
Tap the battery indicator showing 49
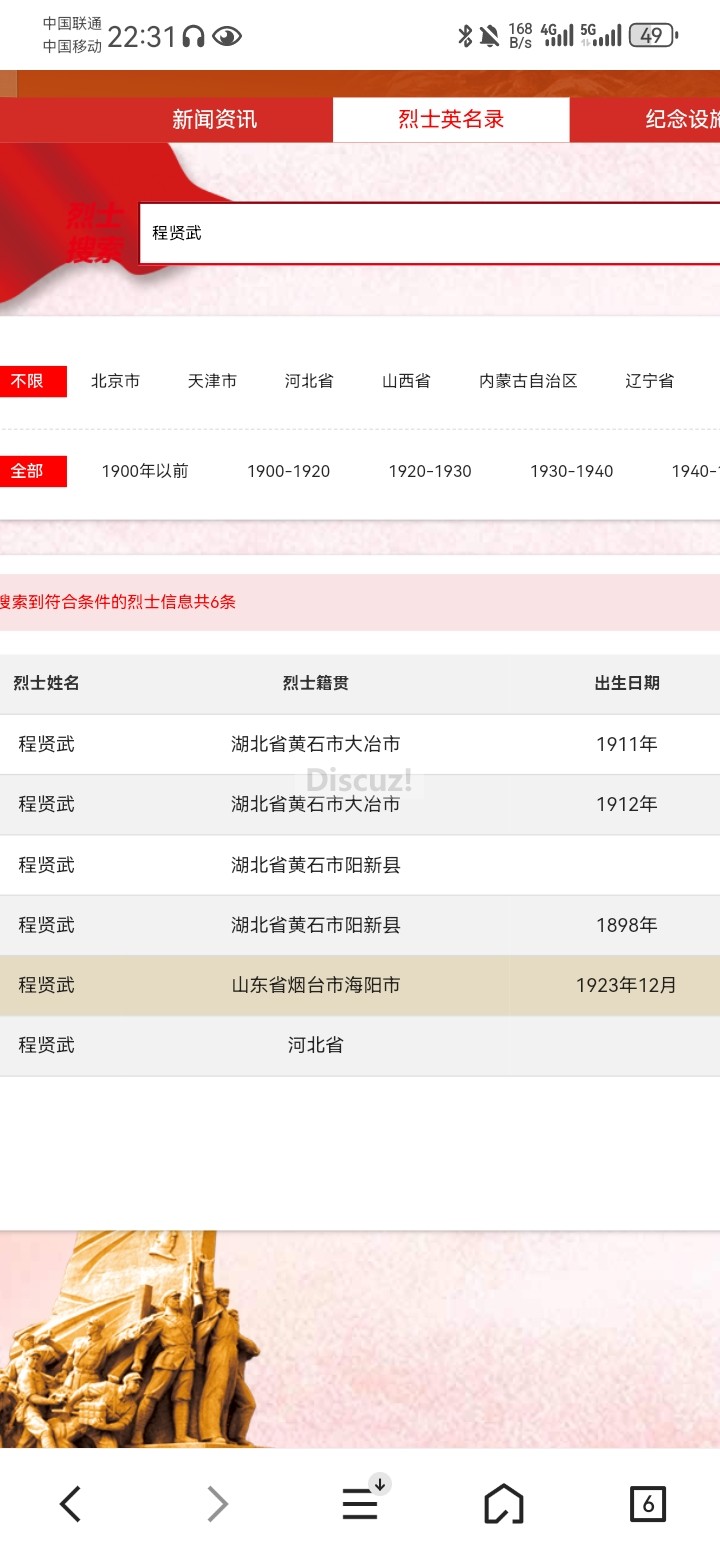[653, 36]
